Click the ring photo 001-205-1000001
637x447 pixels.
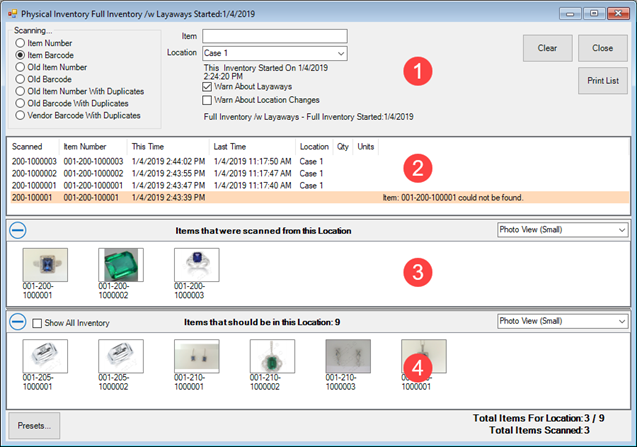(42, 356)
